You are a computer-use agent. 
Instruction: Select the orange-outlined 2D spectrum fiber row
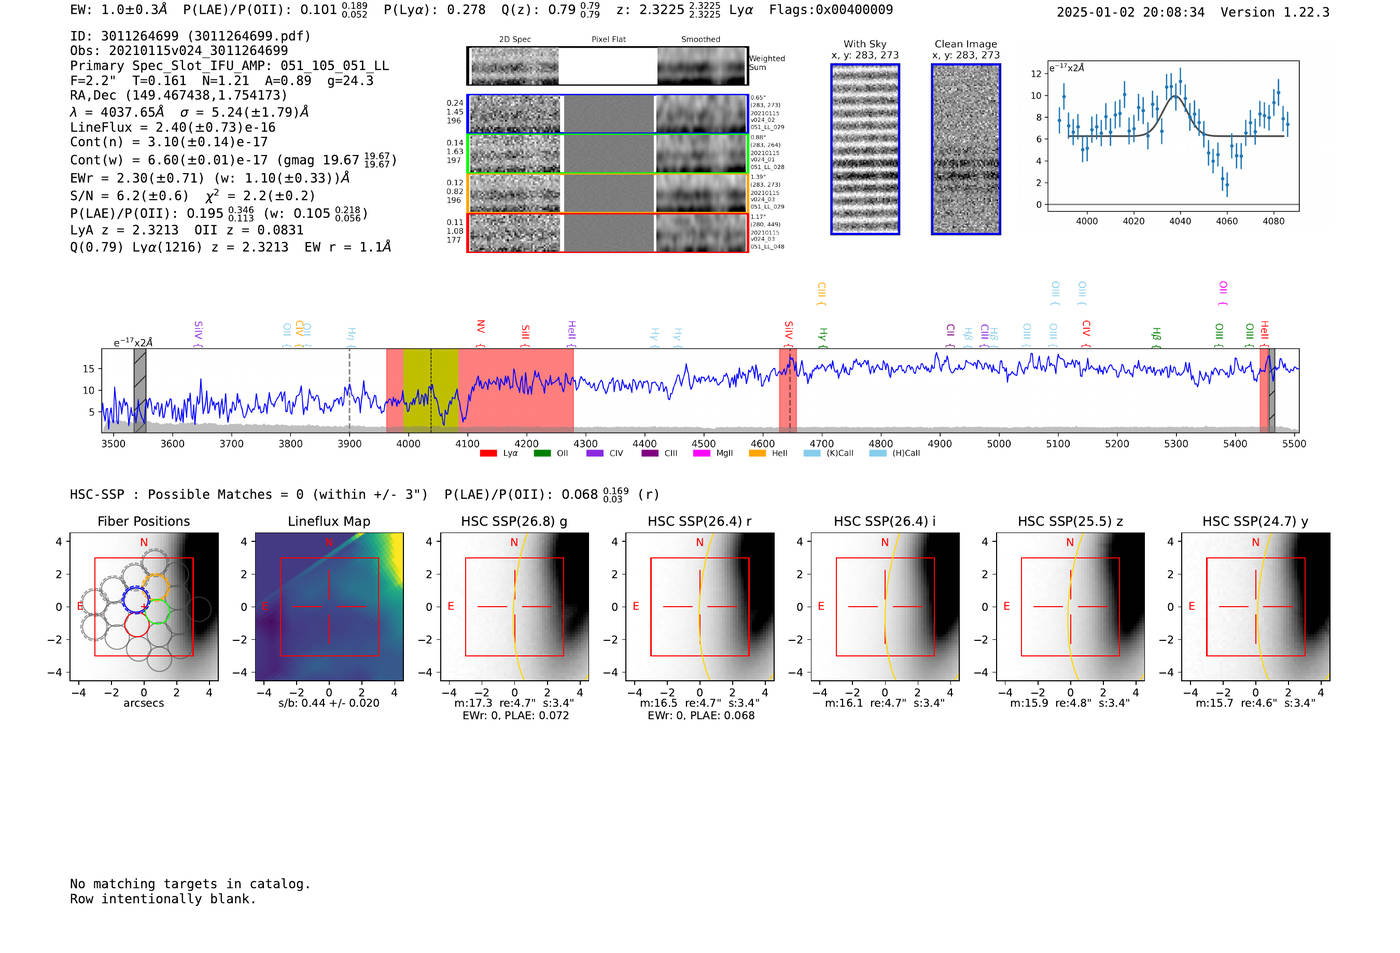608,193
